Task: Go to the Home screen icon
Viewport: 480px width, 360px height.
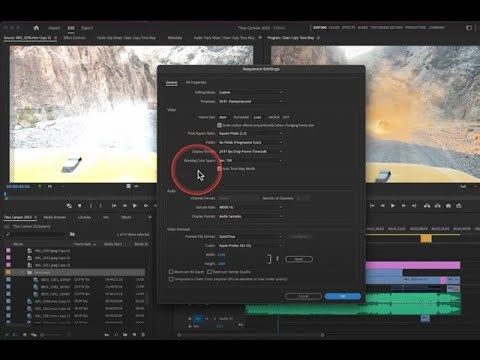Action: [x=36, y=28]
